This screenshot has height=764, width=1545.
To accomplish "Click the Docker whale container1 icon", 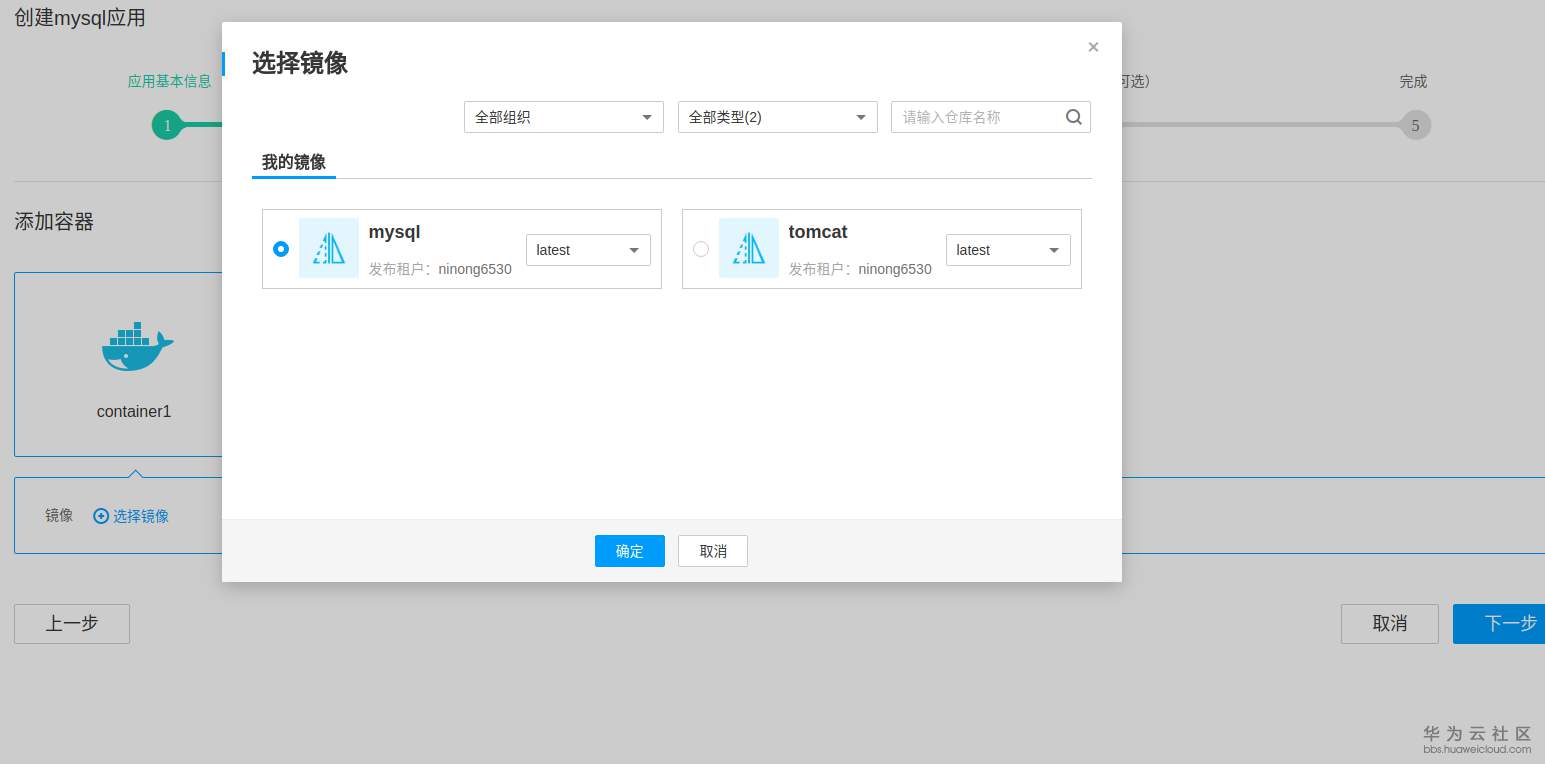I will click(137, 347).
